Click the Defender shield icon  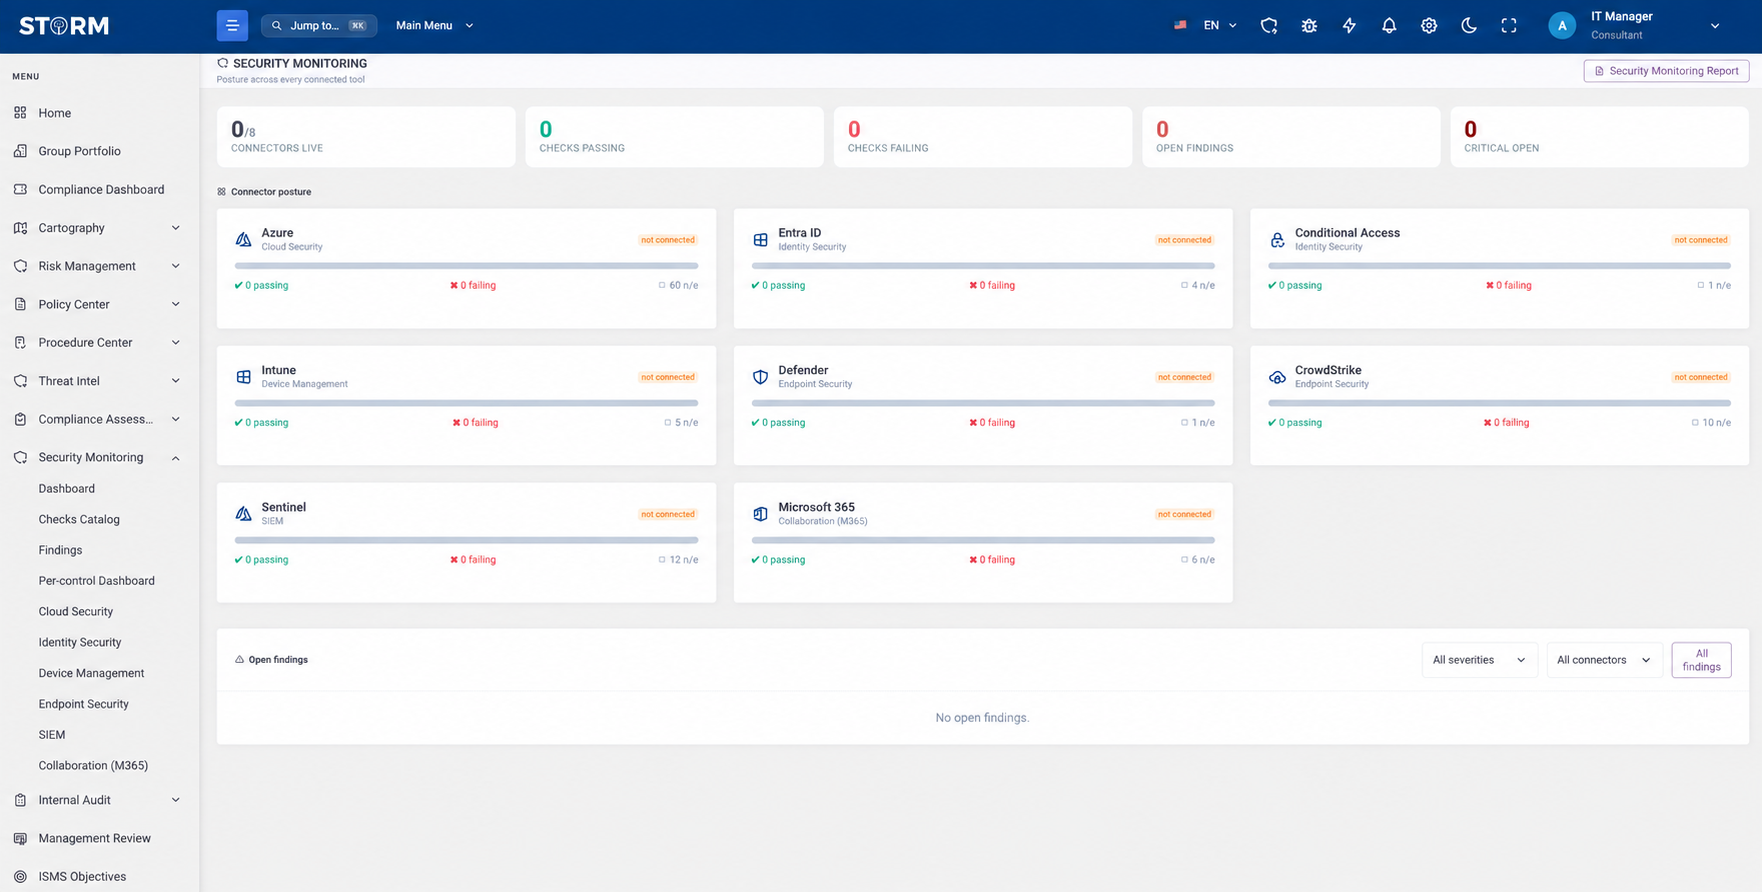(x=760, y=377)
